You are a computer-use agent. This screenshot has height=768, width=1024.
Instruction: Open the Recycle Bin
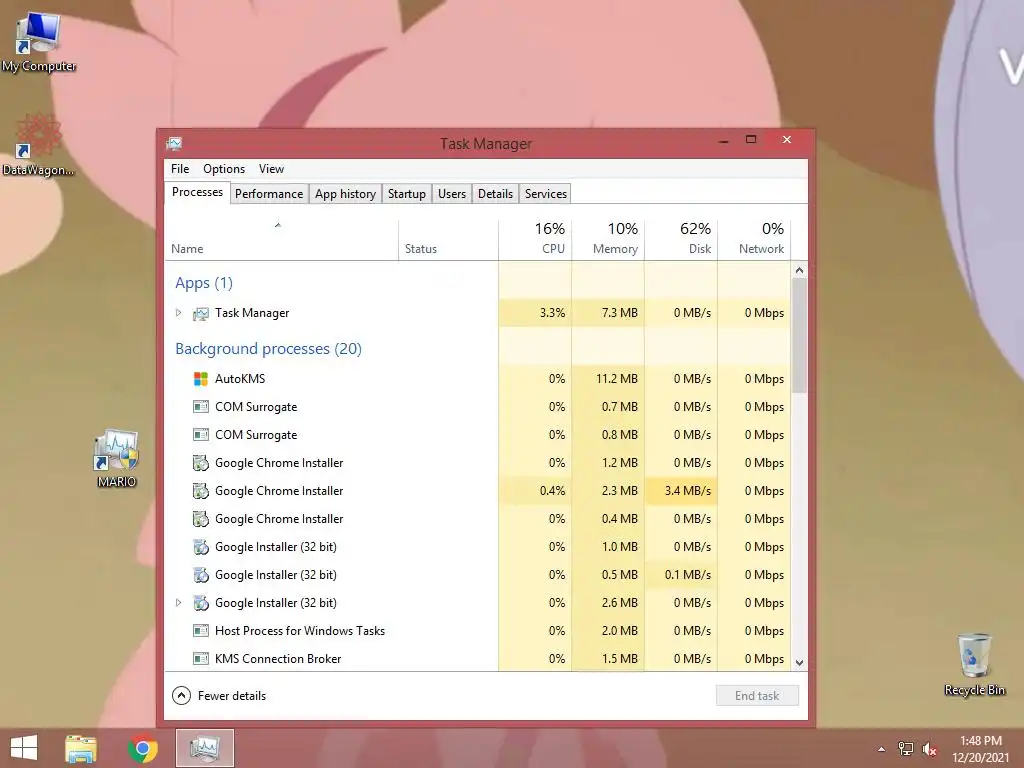(974, 665)
